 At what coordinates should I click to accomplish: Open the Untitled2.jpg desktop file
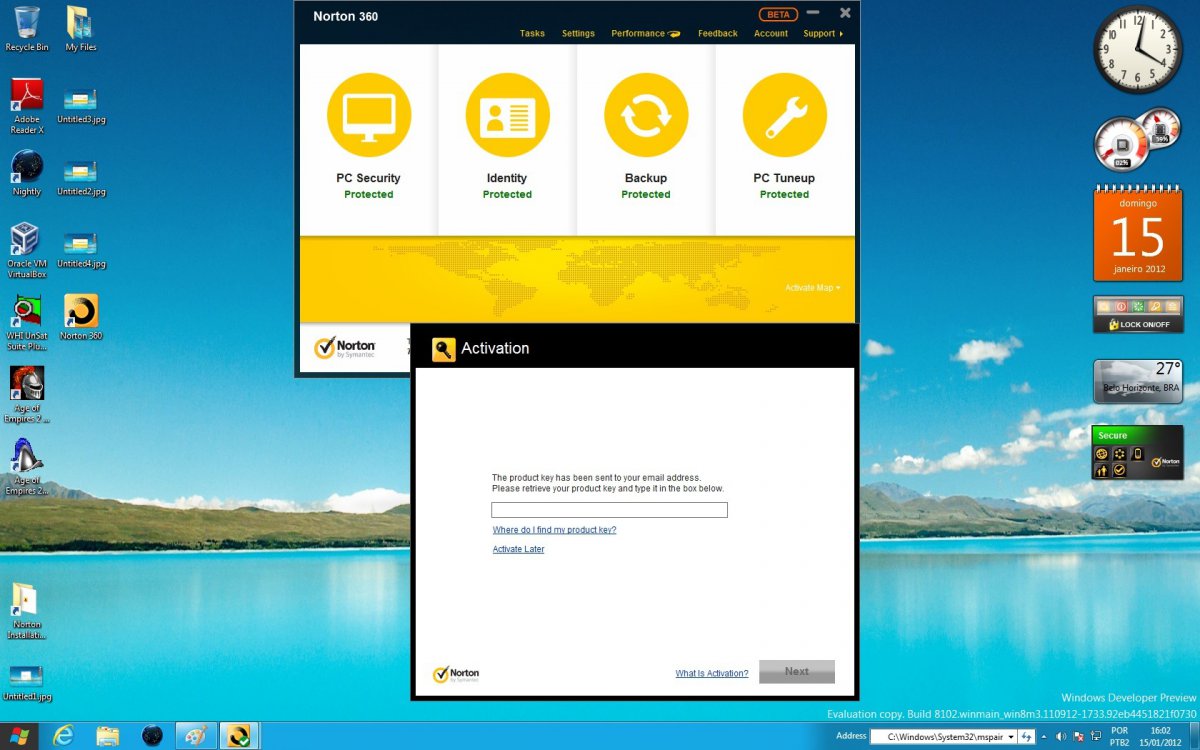[81, 178]
